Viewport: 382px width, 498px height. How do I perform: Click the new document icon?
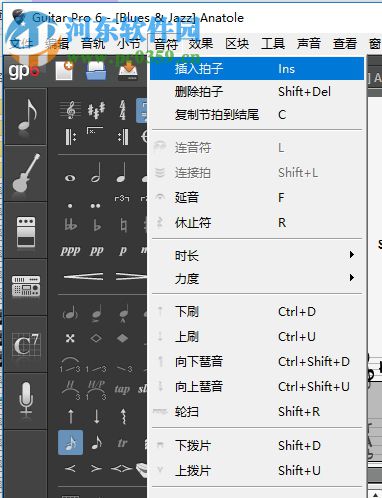[64, 71]
